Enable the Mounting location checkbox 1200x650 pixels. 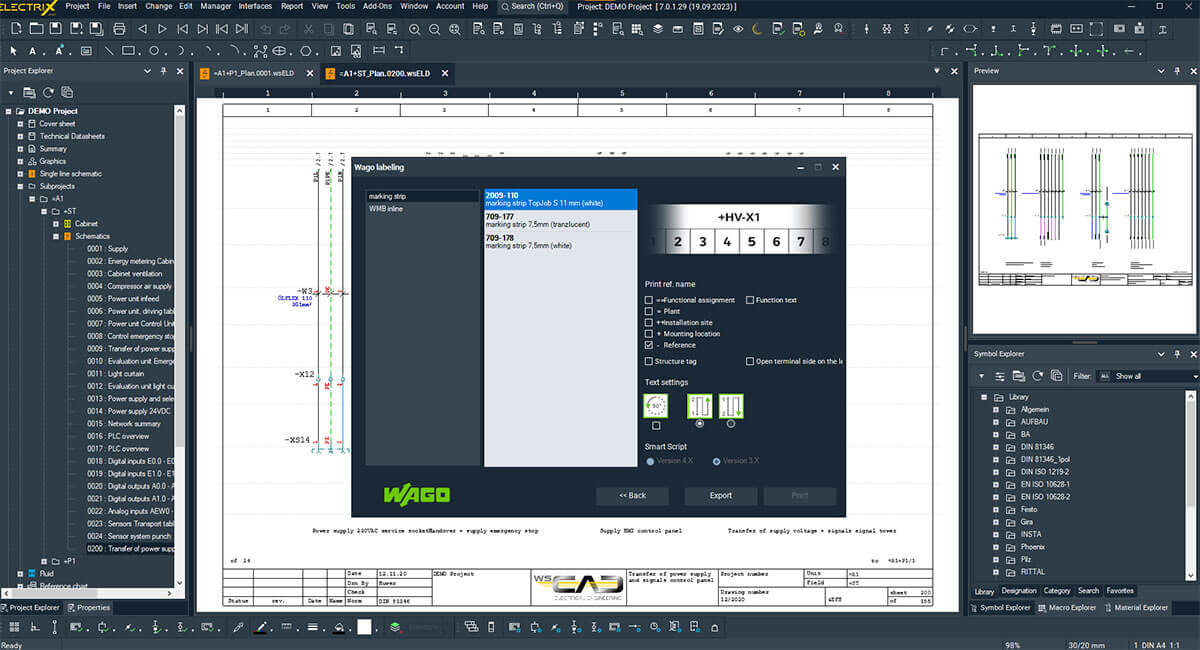[649, 334]
